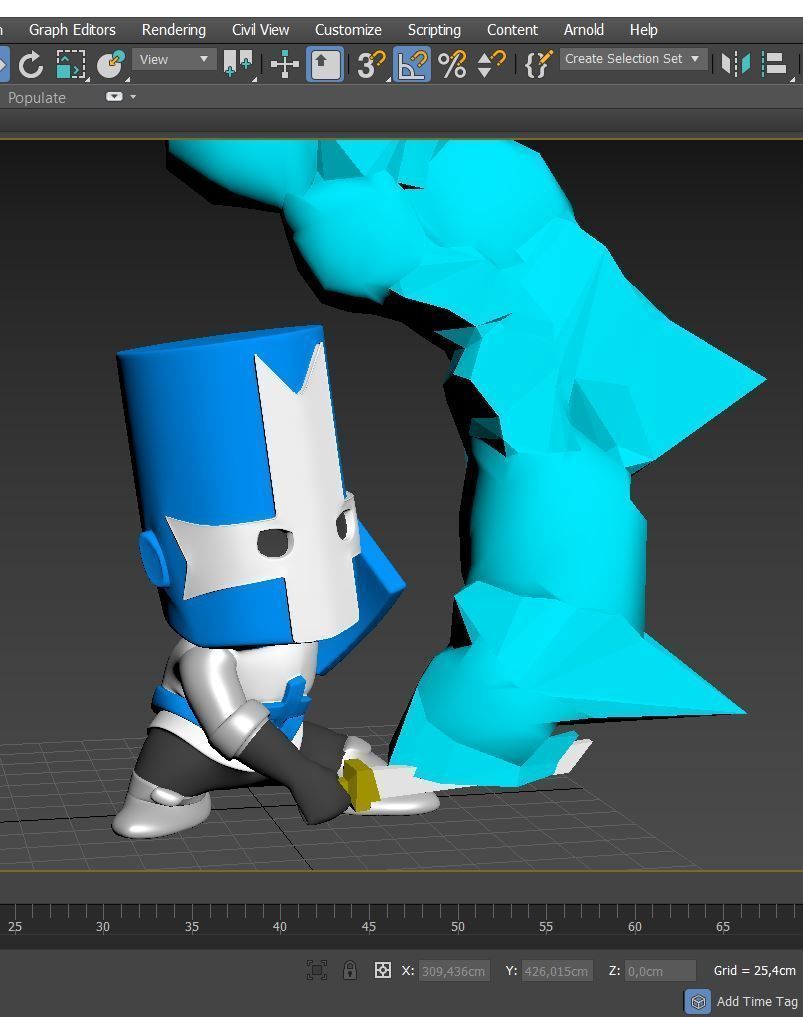The height and width of the screenshot is (1017, 803).
Task: Toggle Absolute/Offset transform type-in mode
Action: click(383, 970)
